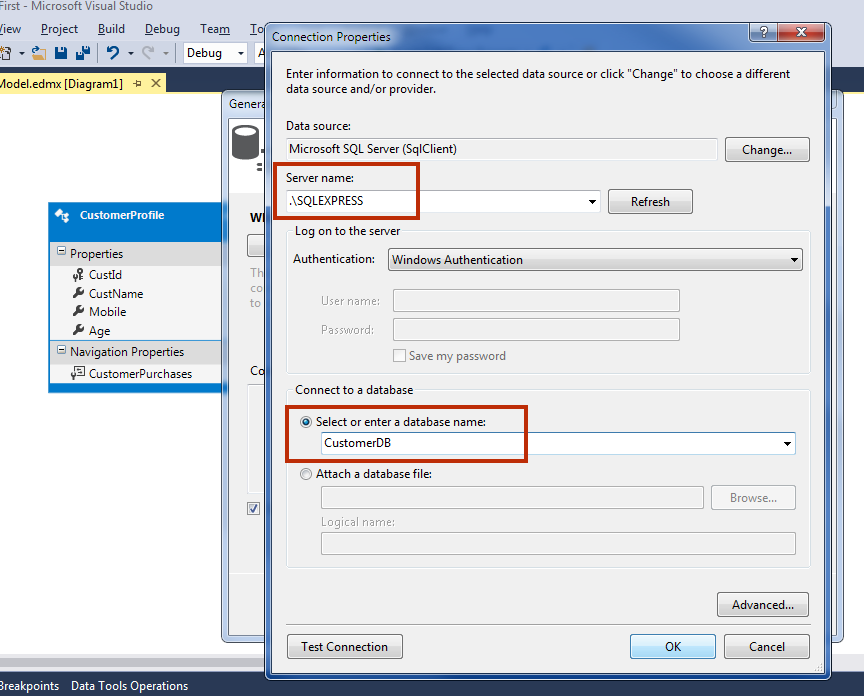Select the 'Attach a database file' radio
This screenshot has width=864, height=696.
click(306, 474)
